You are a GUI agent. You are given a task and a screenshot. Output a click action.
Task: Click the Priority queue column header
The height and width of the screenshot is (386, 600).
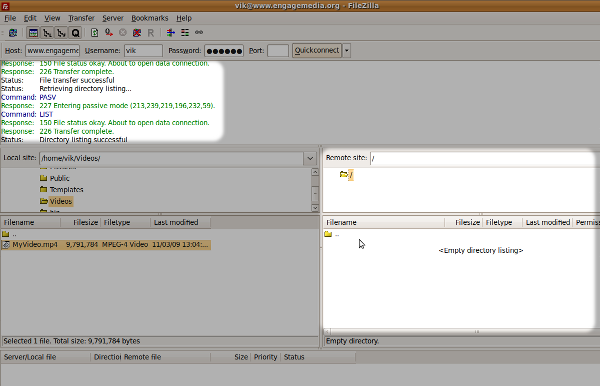coord(266,357)
